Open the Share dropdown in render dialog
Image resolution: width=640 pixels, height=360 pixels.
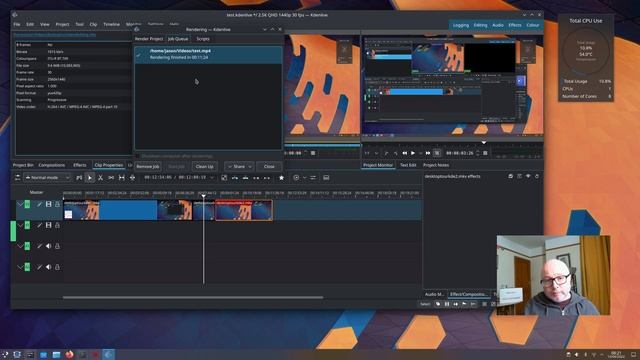point(239,167)
